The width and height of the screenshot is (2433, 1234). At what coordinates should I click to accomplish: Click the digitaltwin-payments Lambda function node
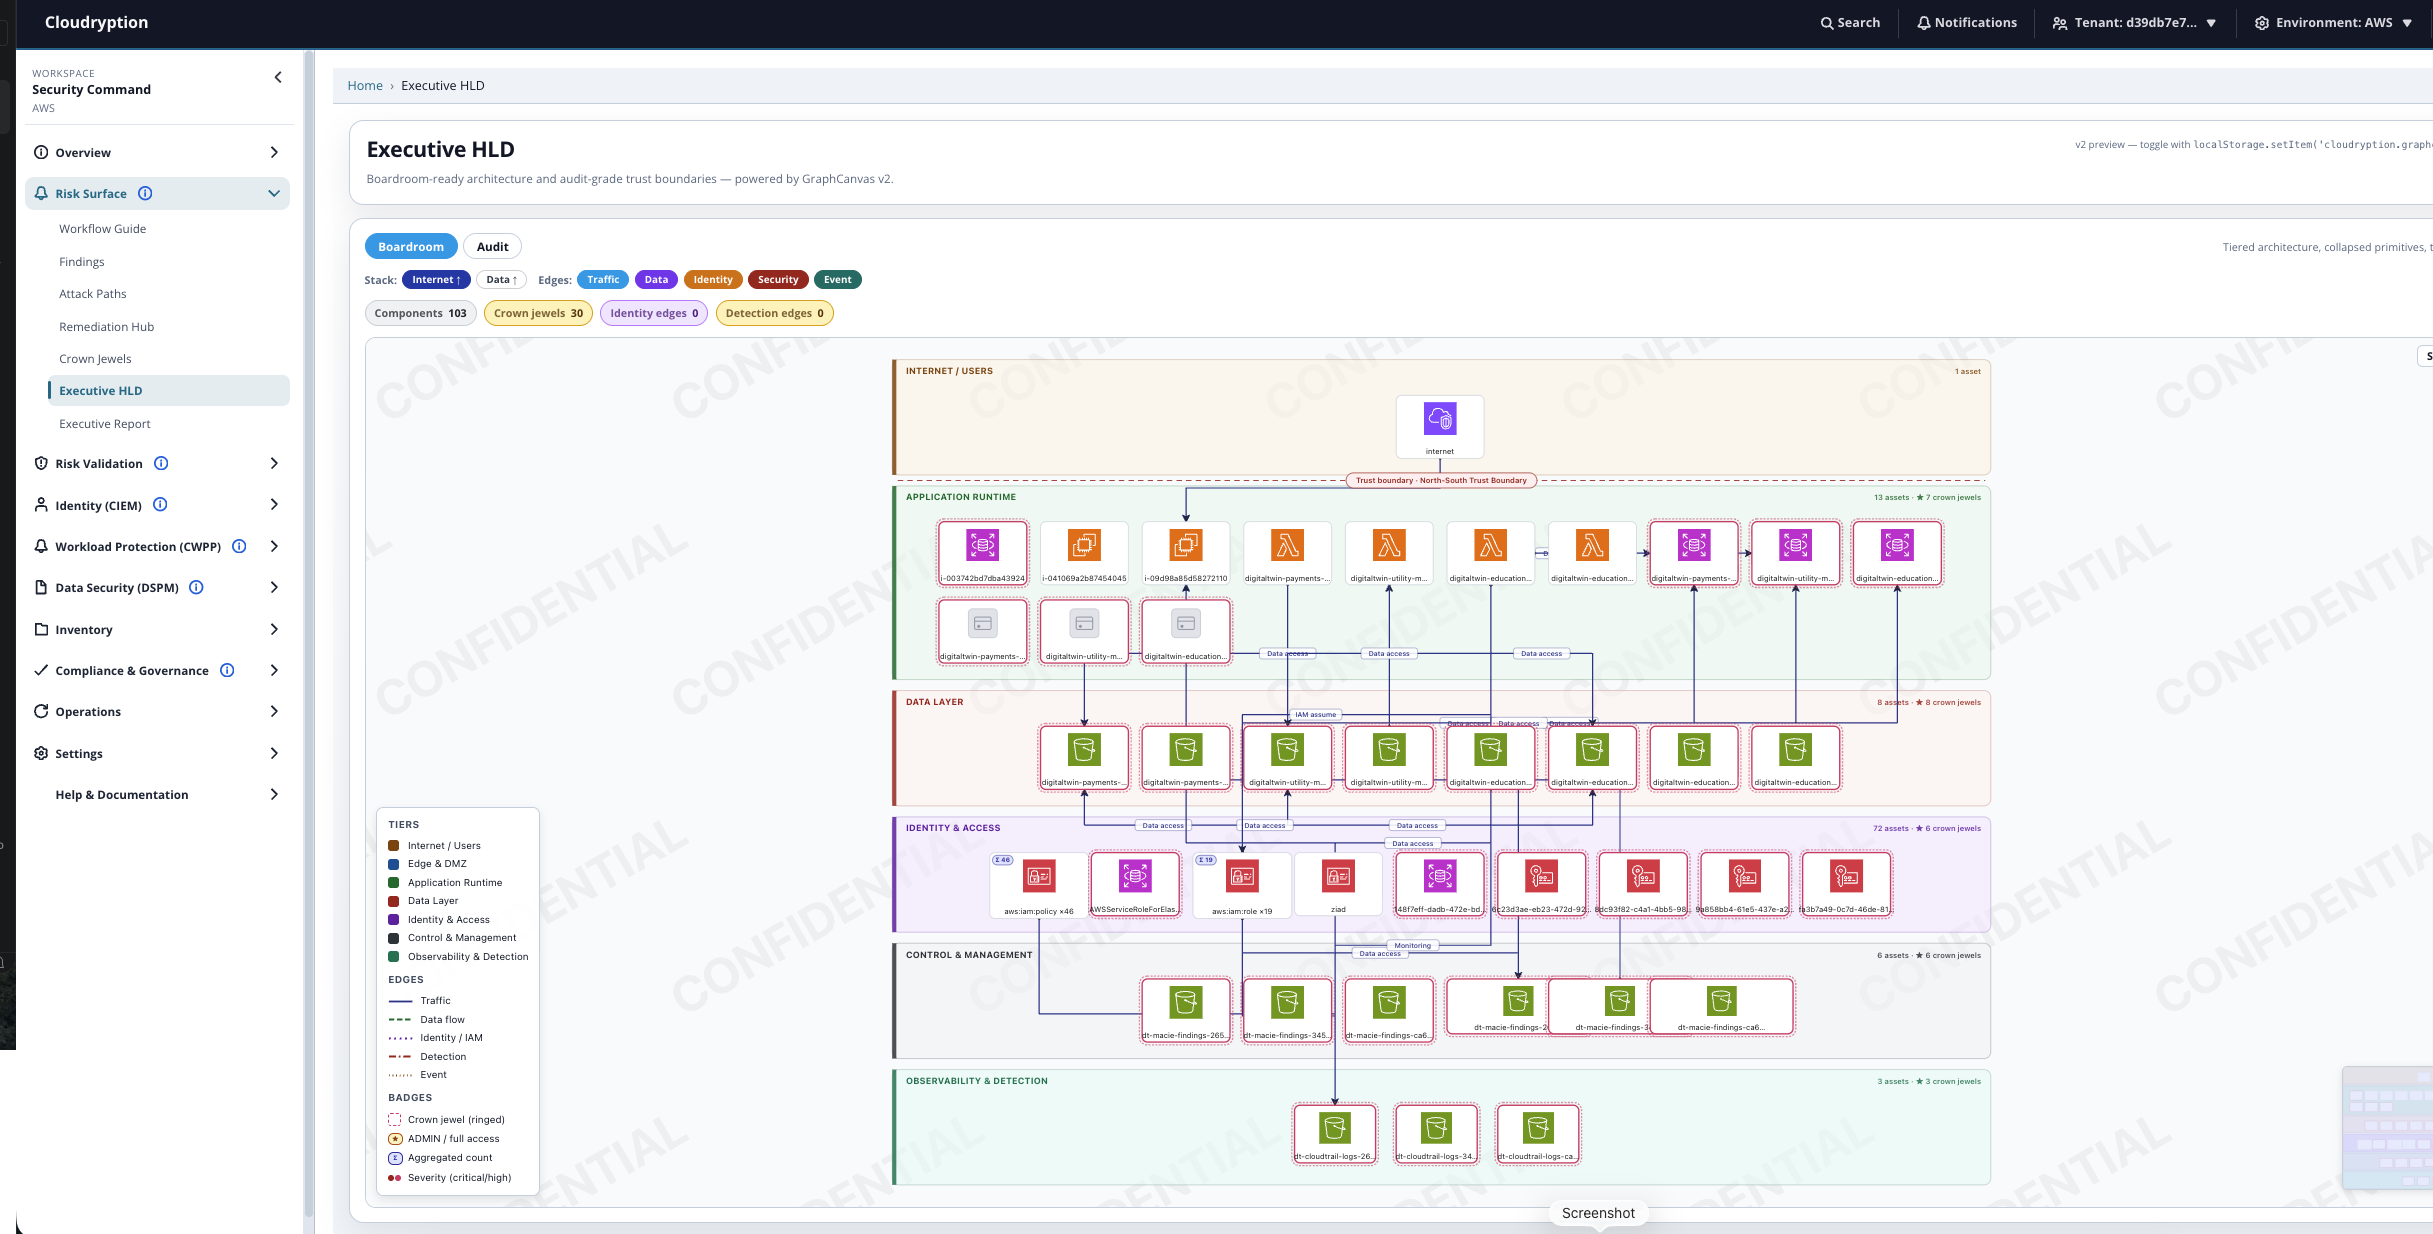(x=1287, y=552)
